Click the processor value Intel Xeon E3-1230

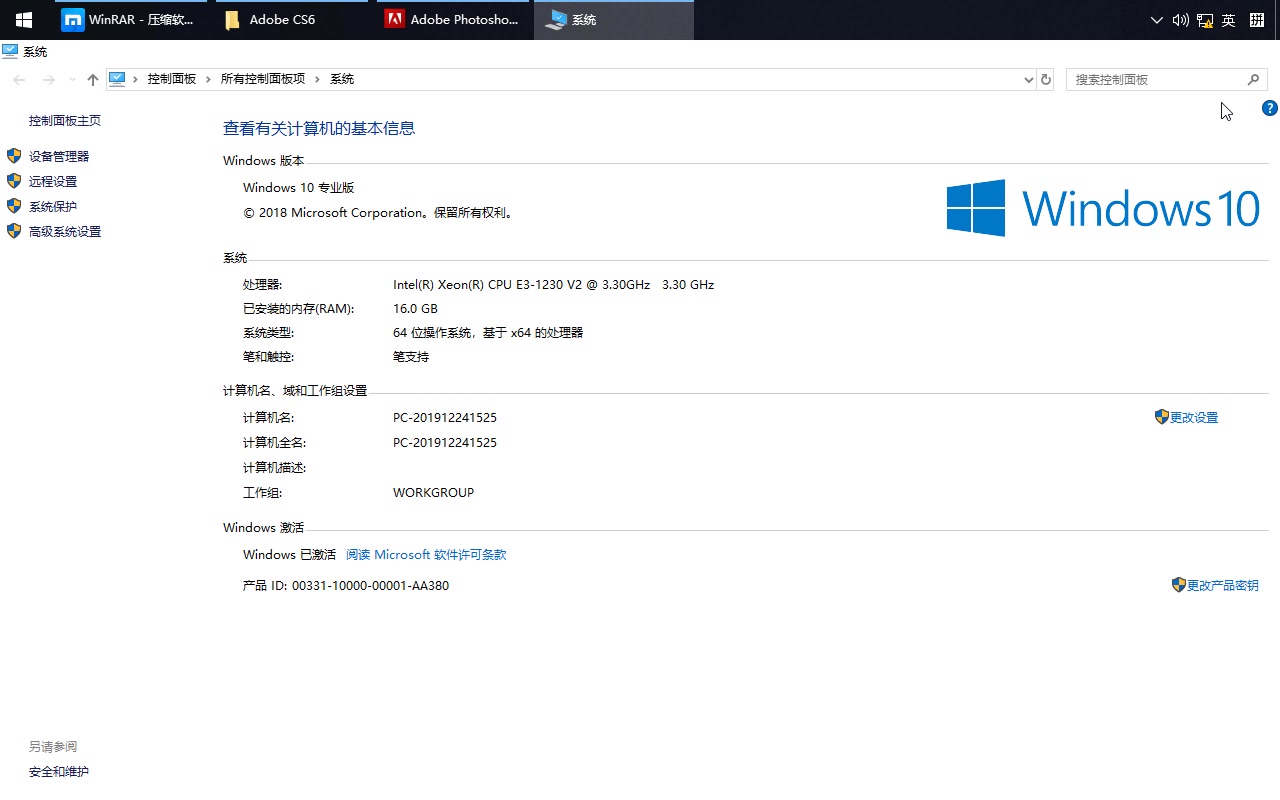click(x=553, y=285)
